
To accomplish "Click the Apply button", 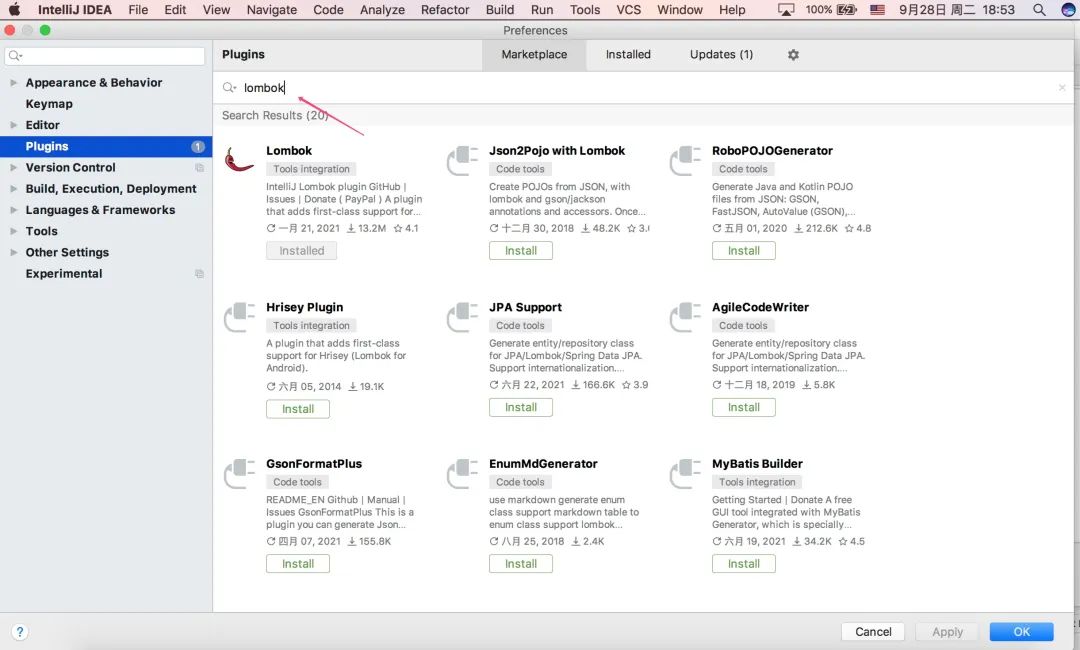I will pos(947,631).
